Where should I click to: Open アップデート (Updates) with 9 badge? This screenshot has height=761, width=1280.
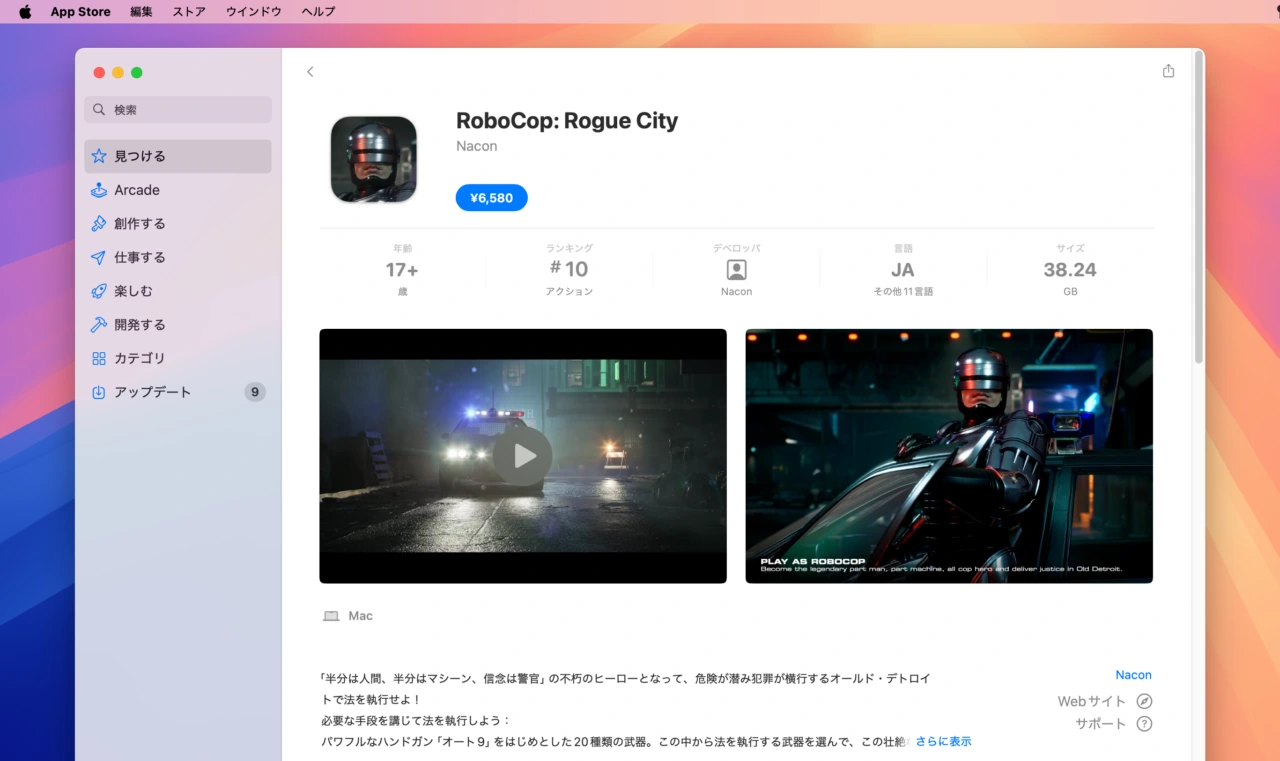point(152,392)
